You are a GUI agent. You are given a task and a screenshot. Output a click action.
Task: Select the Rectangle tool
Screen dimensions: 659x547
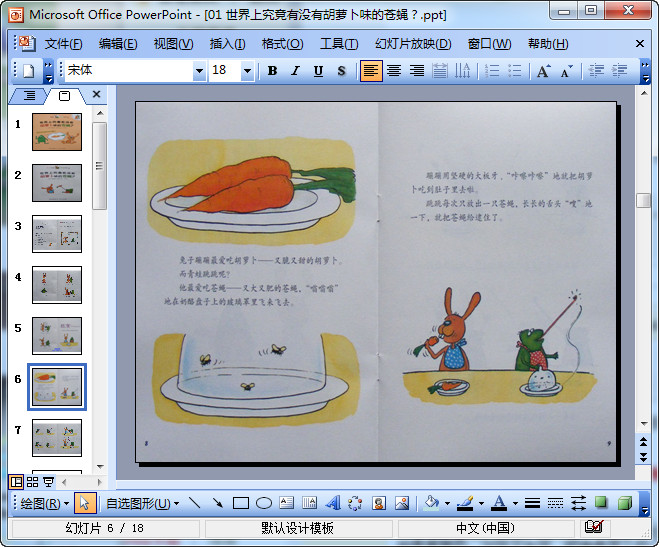coord(241,503)
